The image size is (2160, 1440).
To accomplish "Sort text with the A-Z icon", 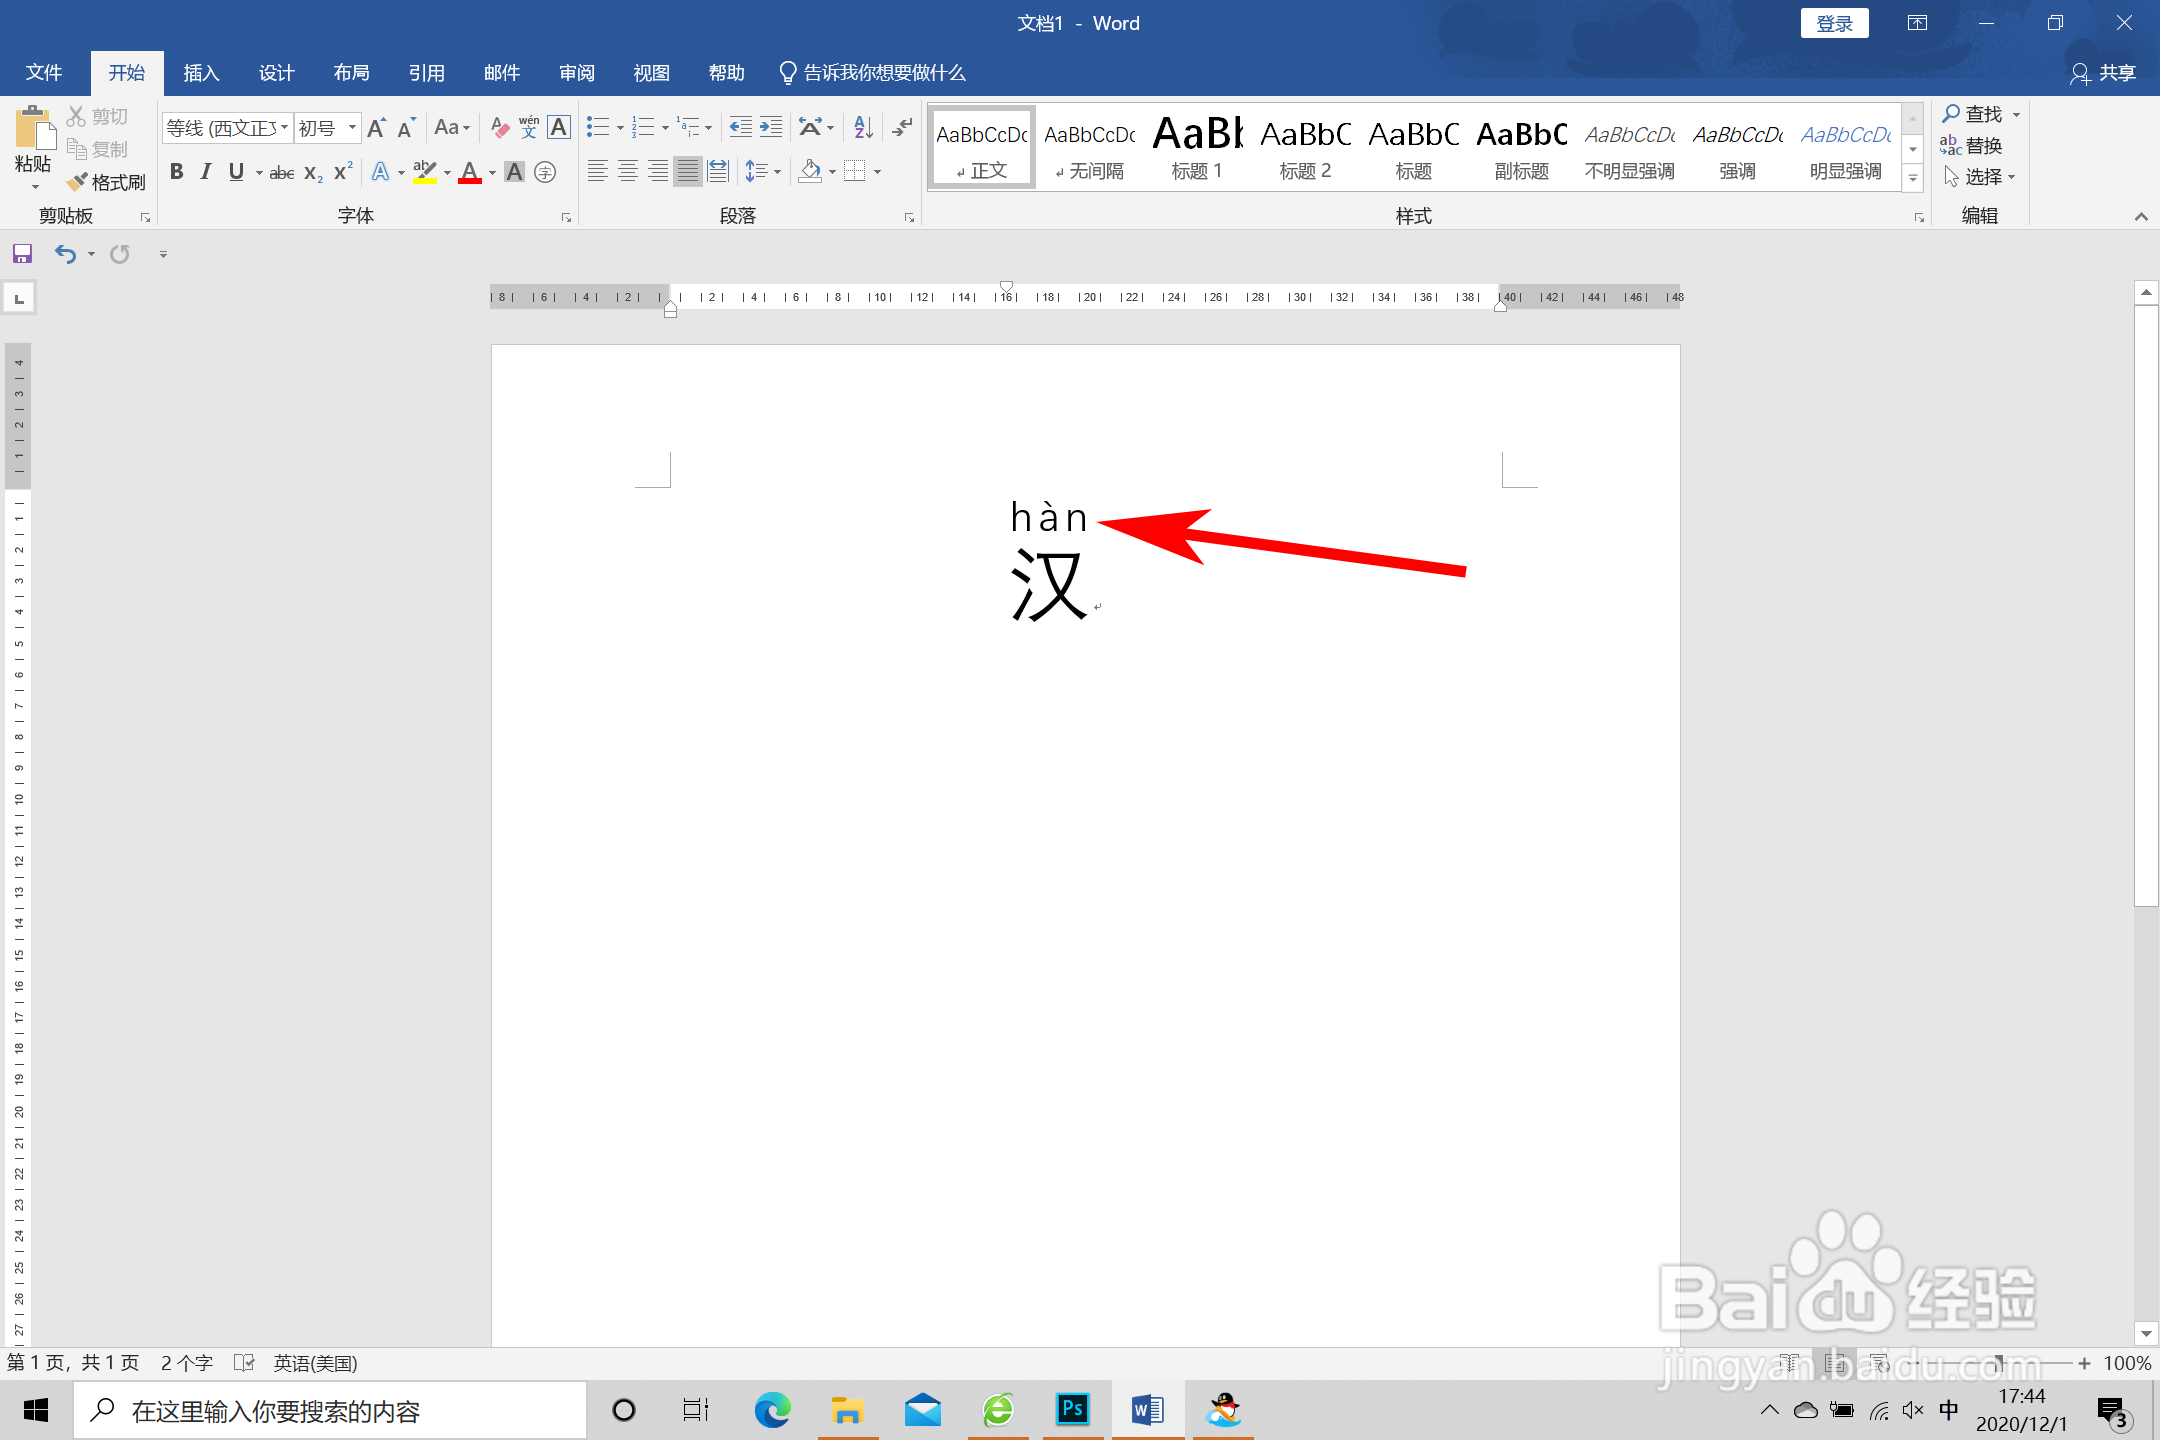I will coord(864,128).
